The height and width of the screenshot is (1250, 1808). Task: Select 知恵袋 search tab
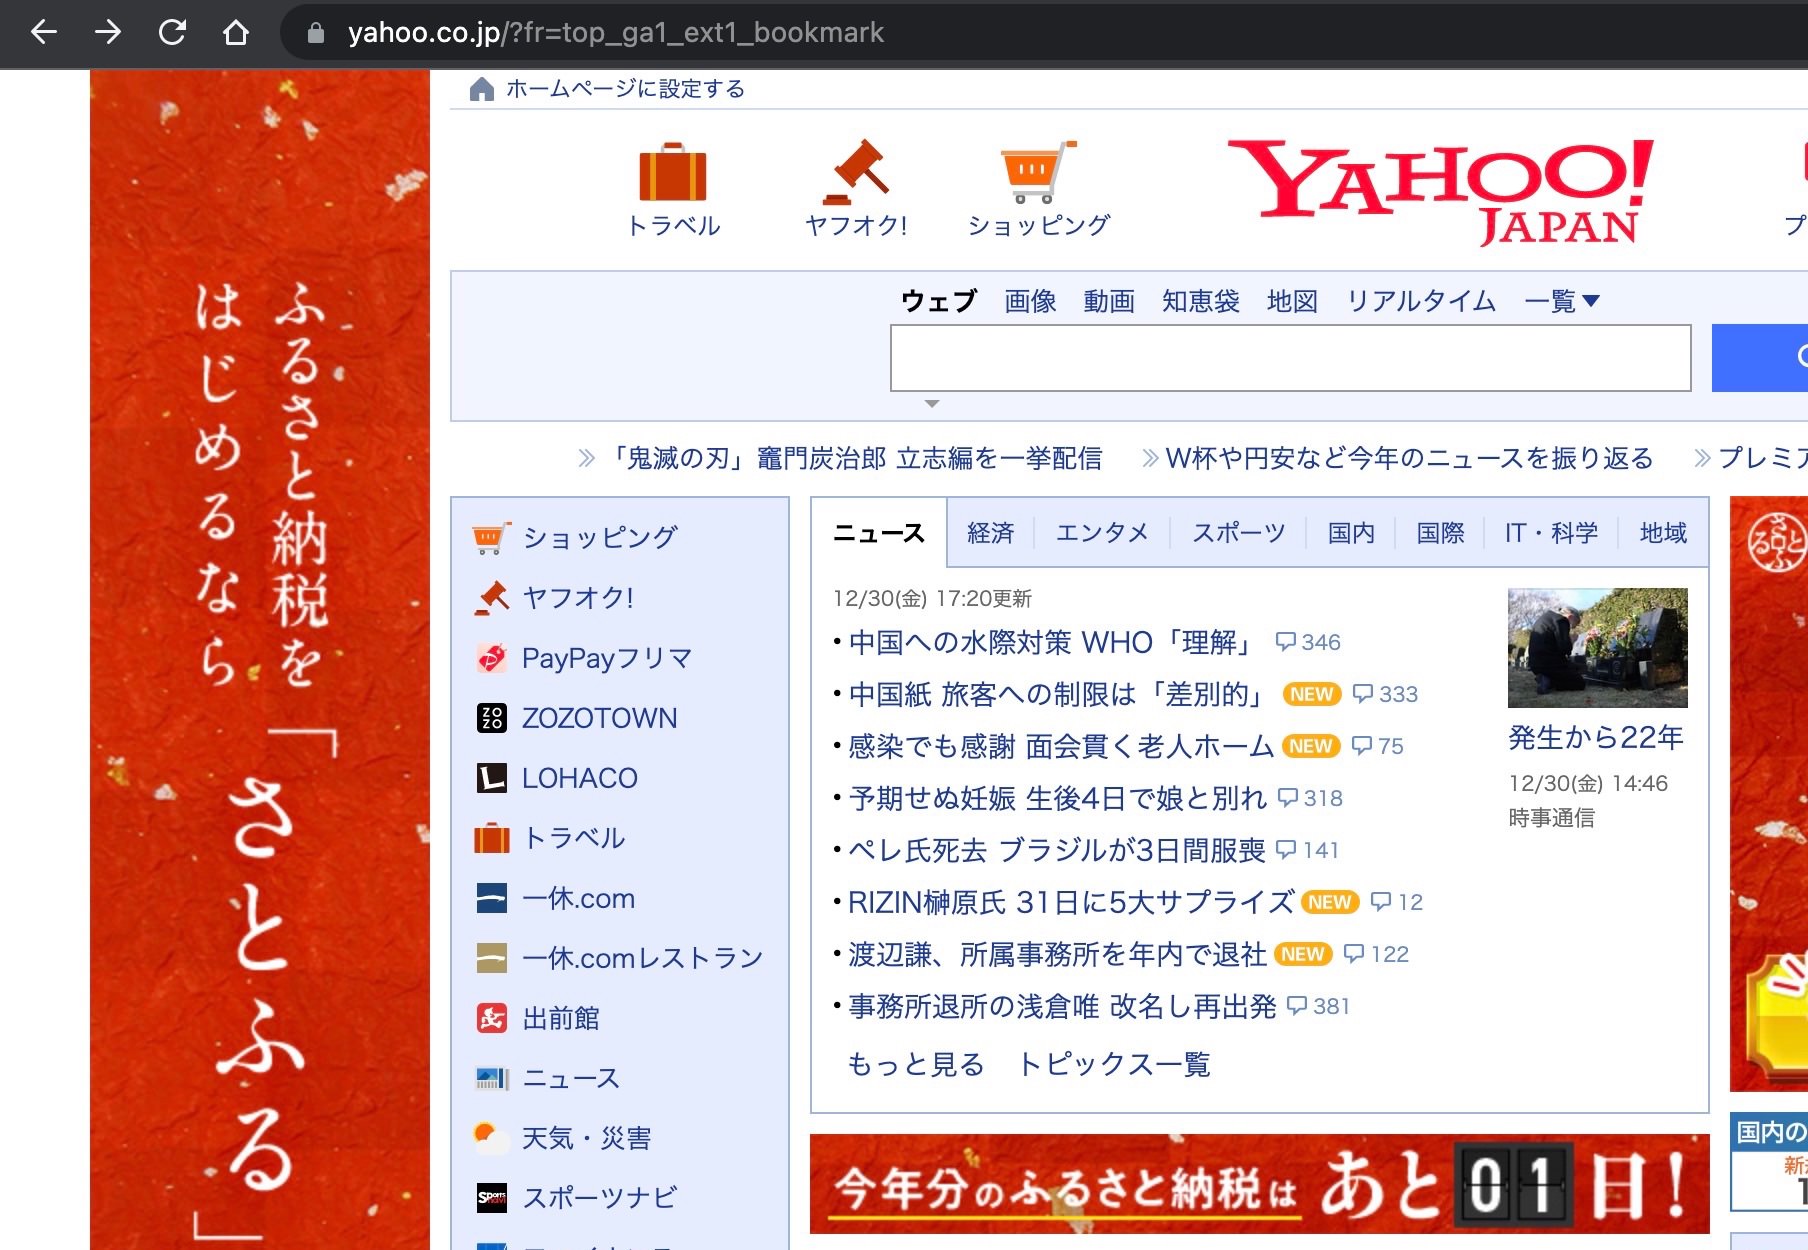tap(1200, 301)
